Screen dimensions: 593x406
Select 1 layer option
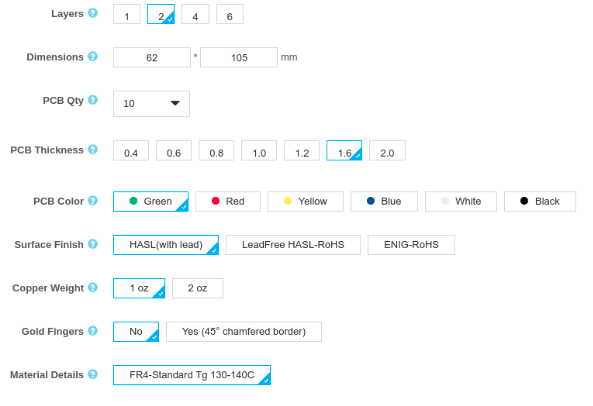pos(127,14)
